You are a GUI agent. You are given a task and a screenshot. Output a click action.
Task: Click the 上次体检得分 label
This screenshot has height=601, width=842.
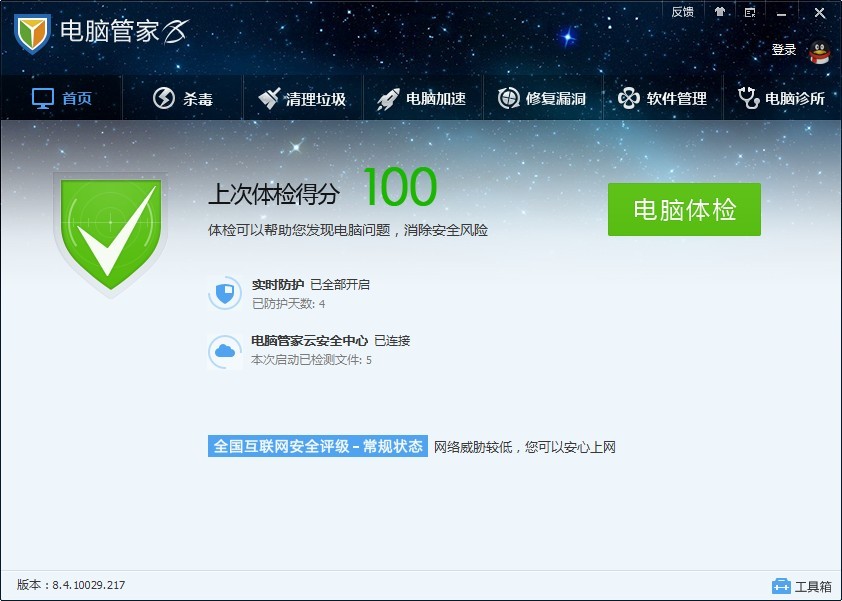coord(274,194)
